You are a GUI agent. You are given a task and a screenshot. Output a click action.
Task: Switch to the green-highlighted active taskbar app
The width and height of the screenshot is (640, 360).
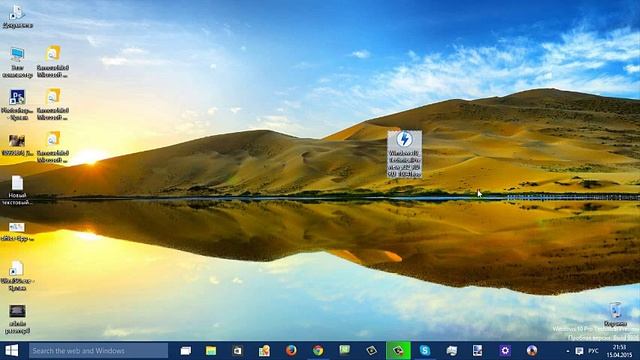[x=398, y=351]
